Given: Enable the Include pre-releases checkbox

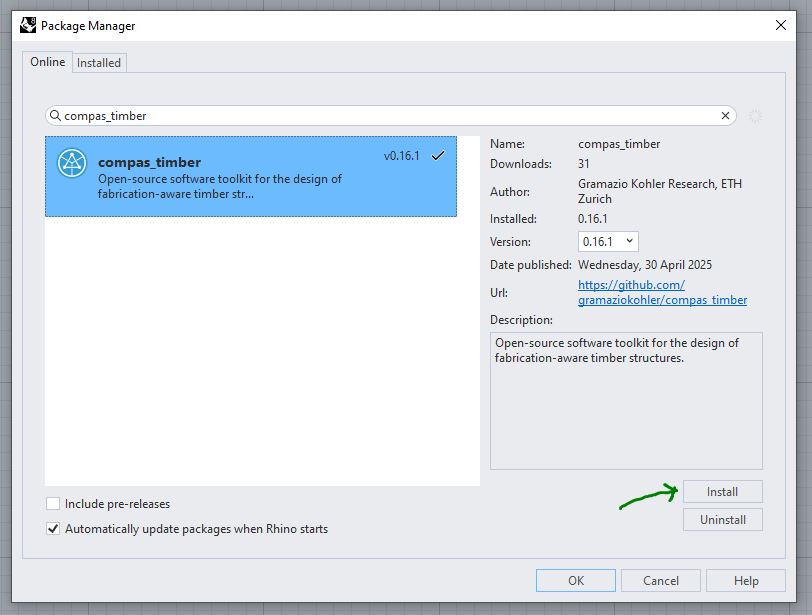Looking at the screenshot, I should (x=53, y=504).
